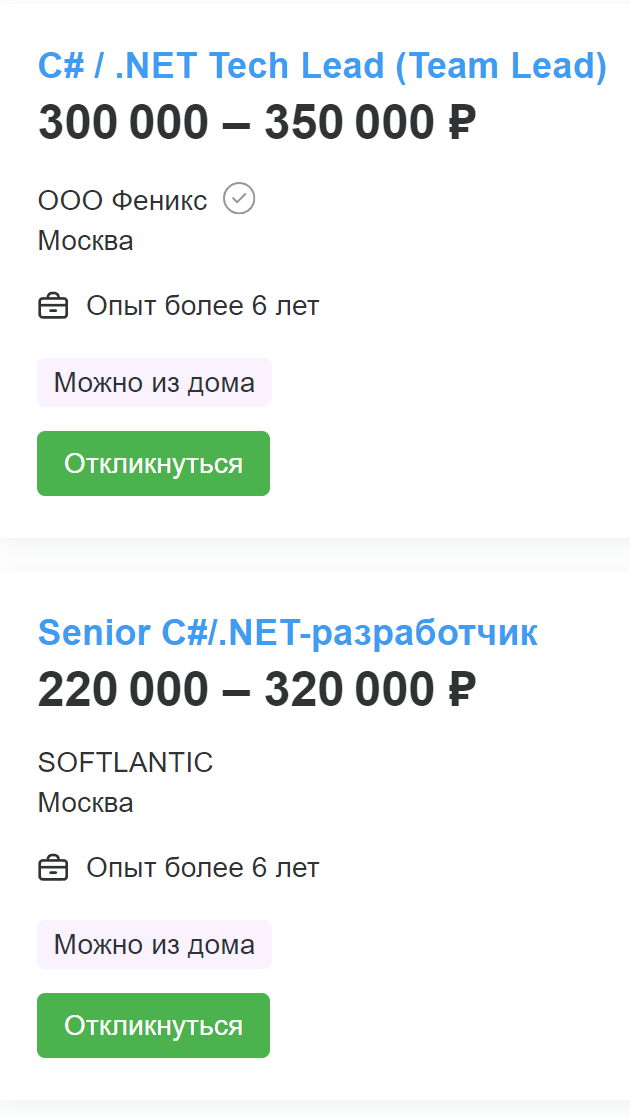
Task: Open the Senior C#/.NET-разработчик vacancy
Action: pos(288,632)
